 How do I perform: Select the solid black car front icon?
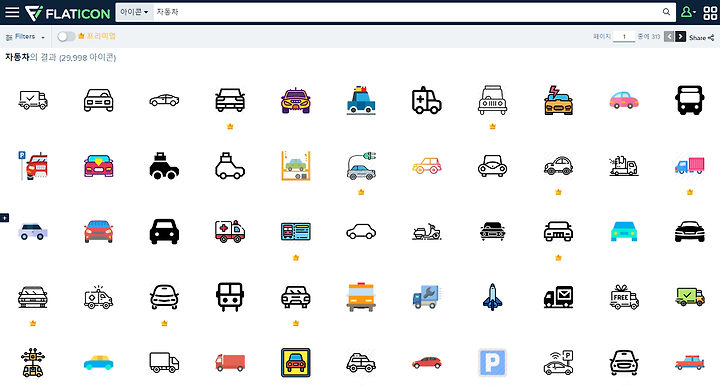(164, 231)
